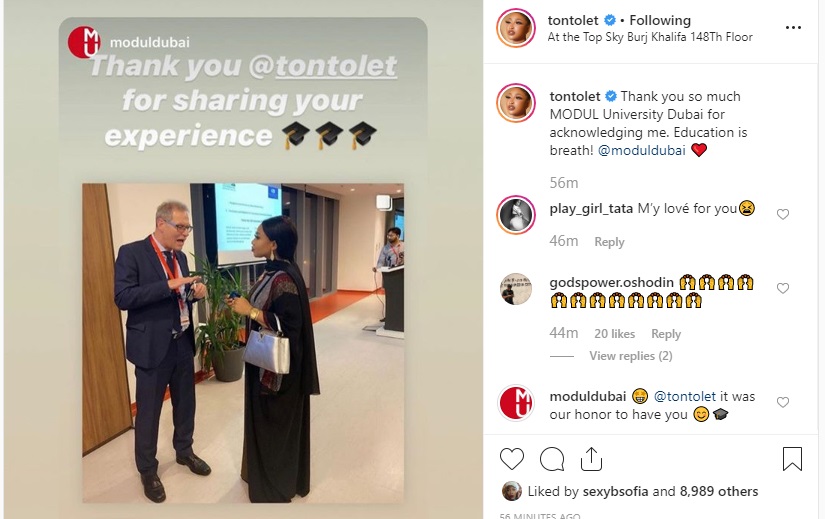Click the Following status button
Screen dimensions: 825x519
tap(660, 21)
